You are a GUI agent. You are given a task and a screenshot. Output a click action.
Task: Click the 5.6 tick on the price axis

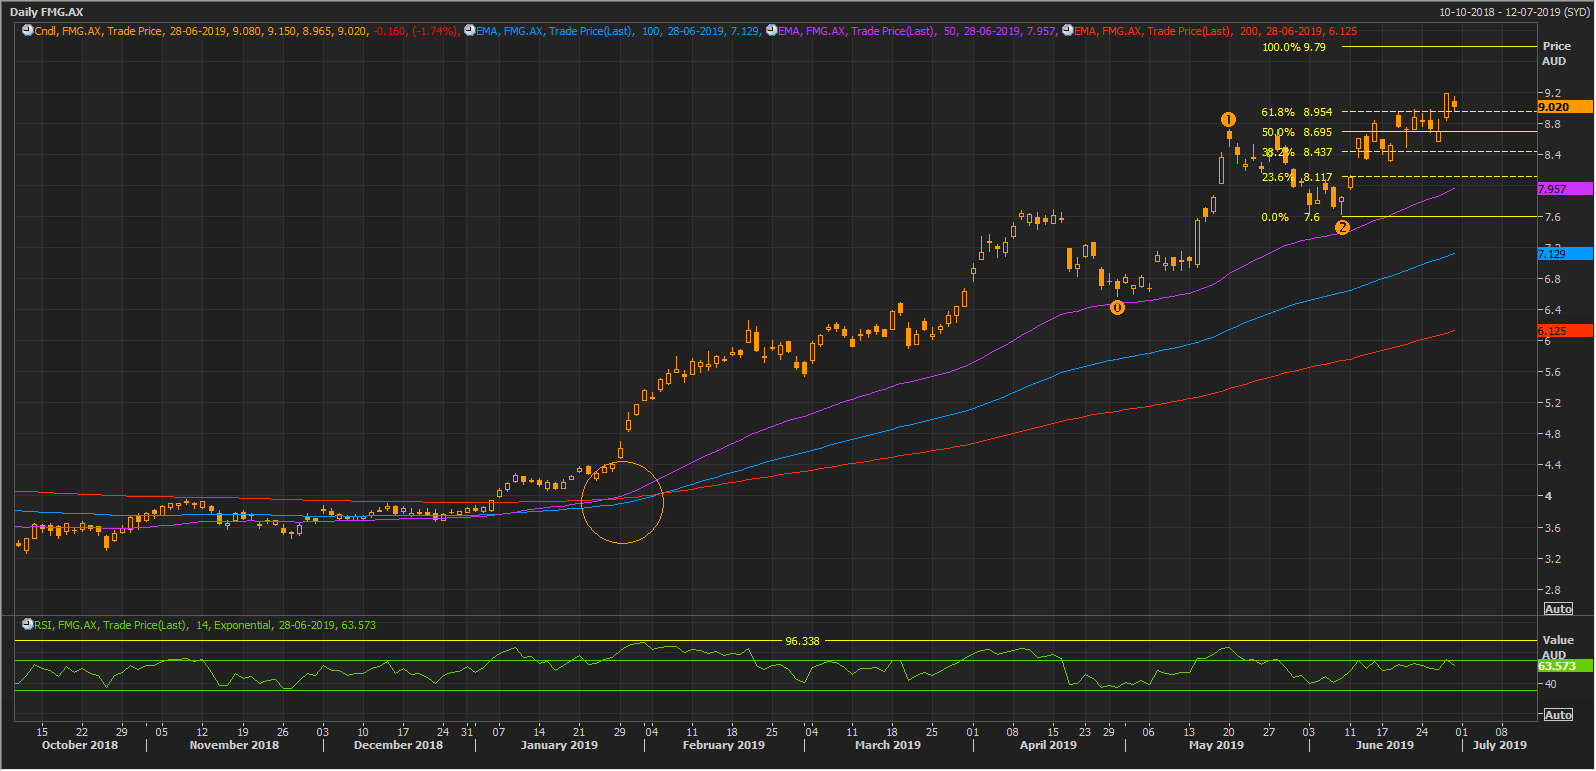coord(1552,373)
